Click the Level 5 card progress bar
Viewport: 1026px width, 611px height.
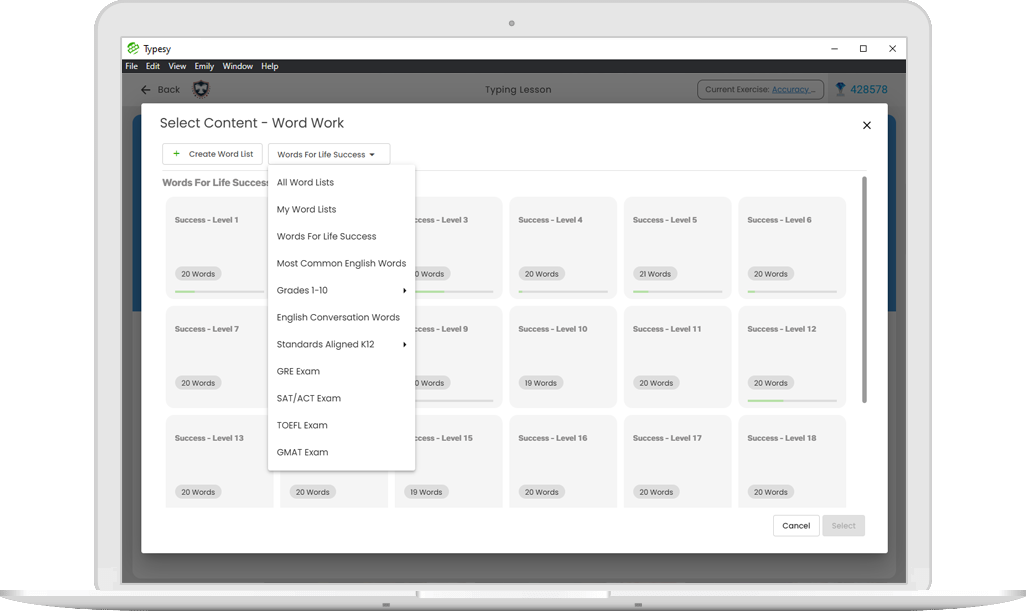[x=677, y=292]
